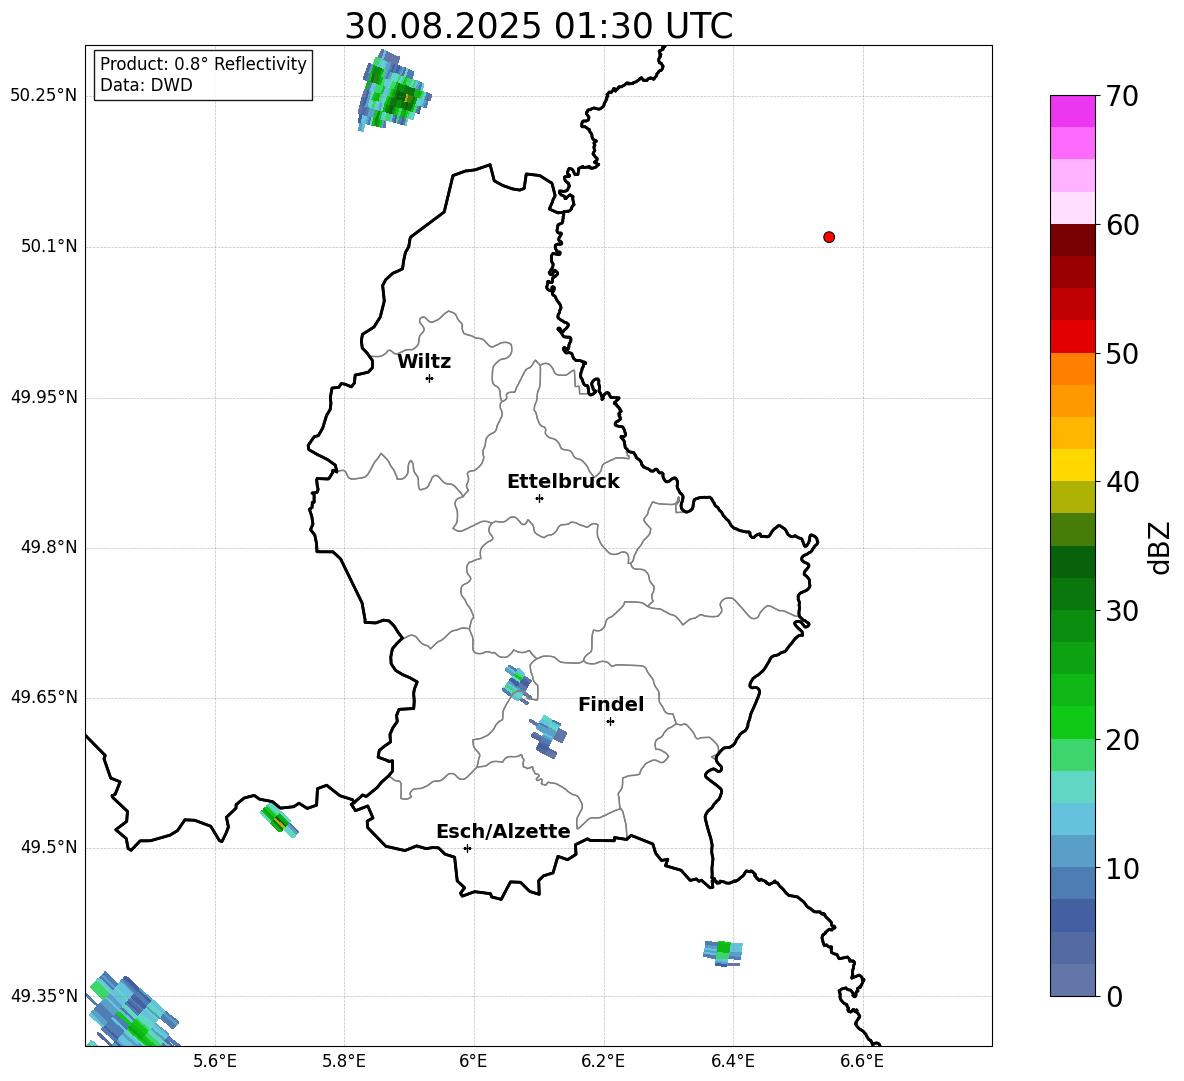Image resolution: width=1184 pixels, height=1081 pixels.
Task: Click the 5.6°E longitude label
Action: click(x=215, y=1061)
